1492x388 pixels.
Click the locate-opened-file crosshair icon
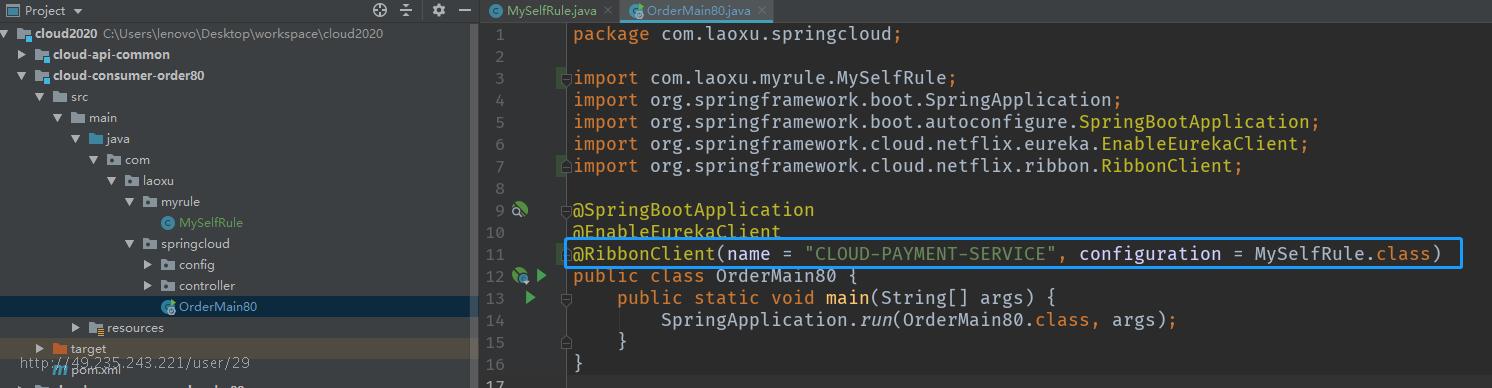(380, 10)
